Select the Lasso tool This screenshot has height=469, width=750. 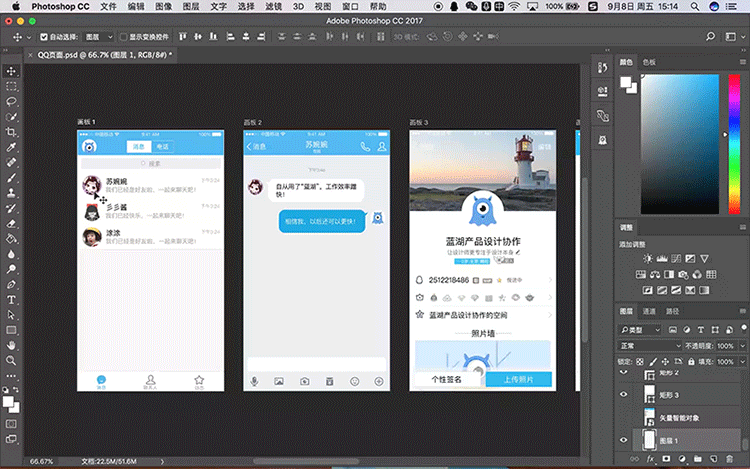point(11,102)
